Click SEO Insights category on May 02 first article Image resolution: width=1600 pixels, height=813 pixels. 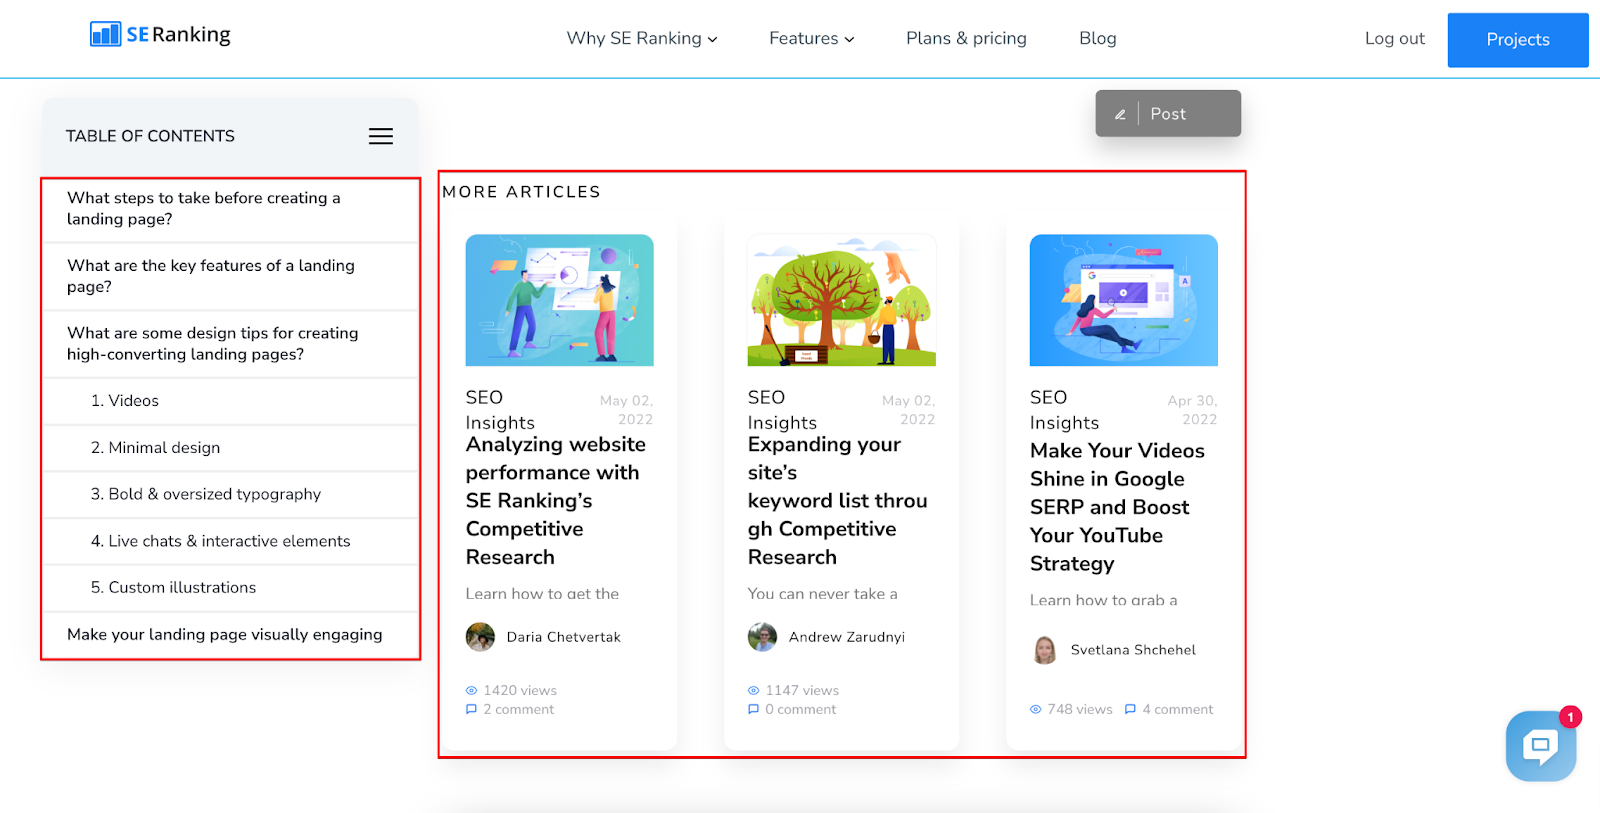click(x=500, y=410)
